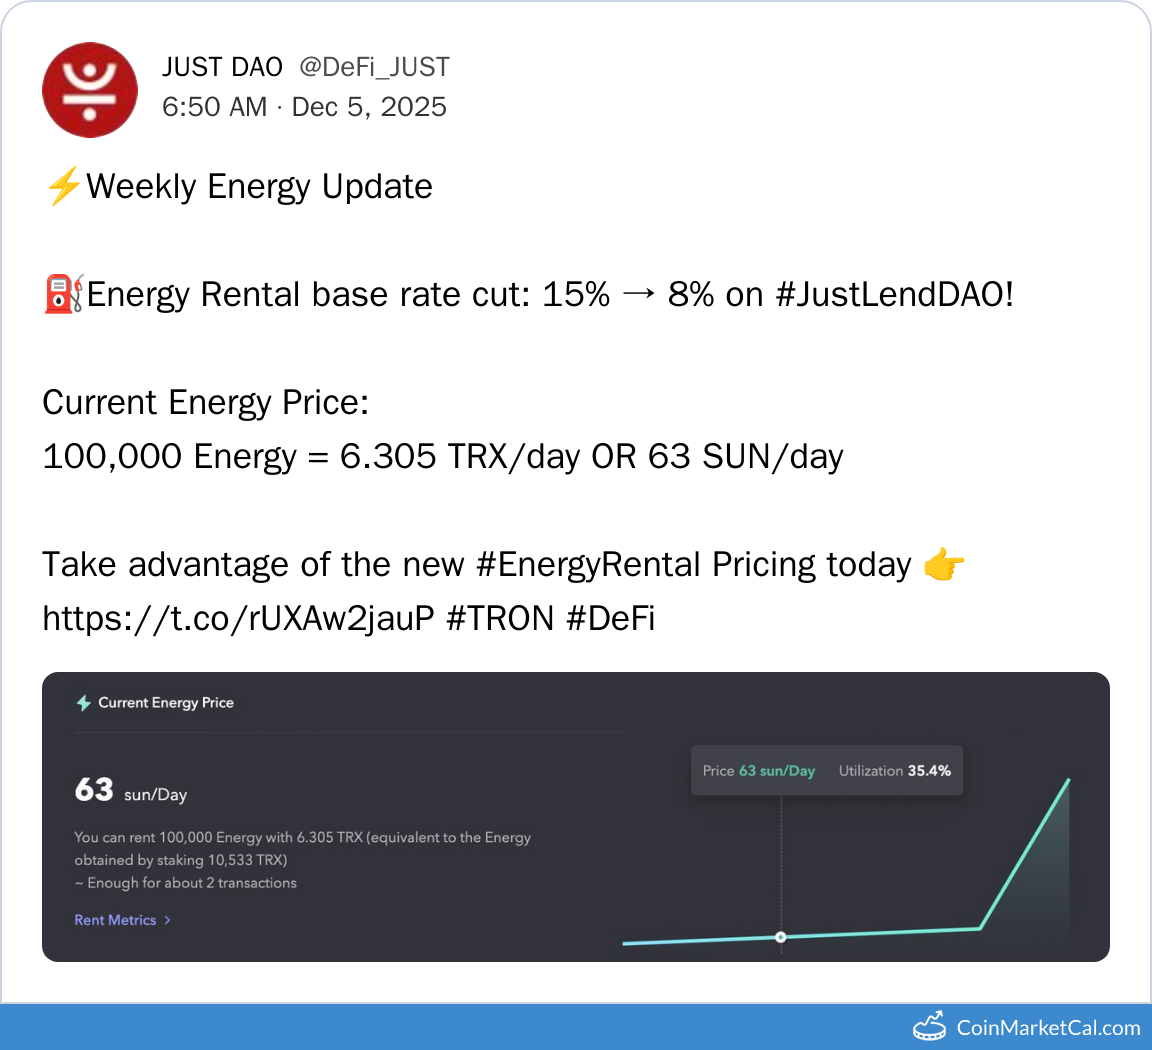The image size is (1152, 1050).
Task: Click the CoinMarketCal logo icon in the footer
Action: click(x=930, y=1027)
